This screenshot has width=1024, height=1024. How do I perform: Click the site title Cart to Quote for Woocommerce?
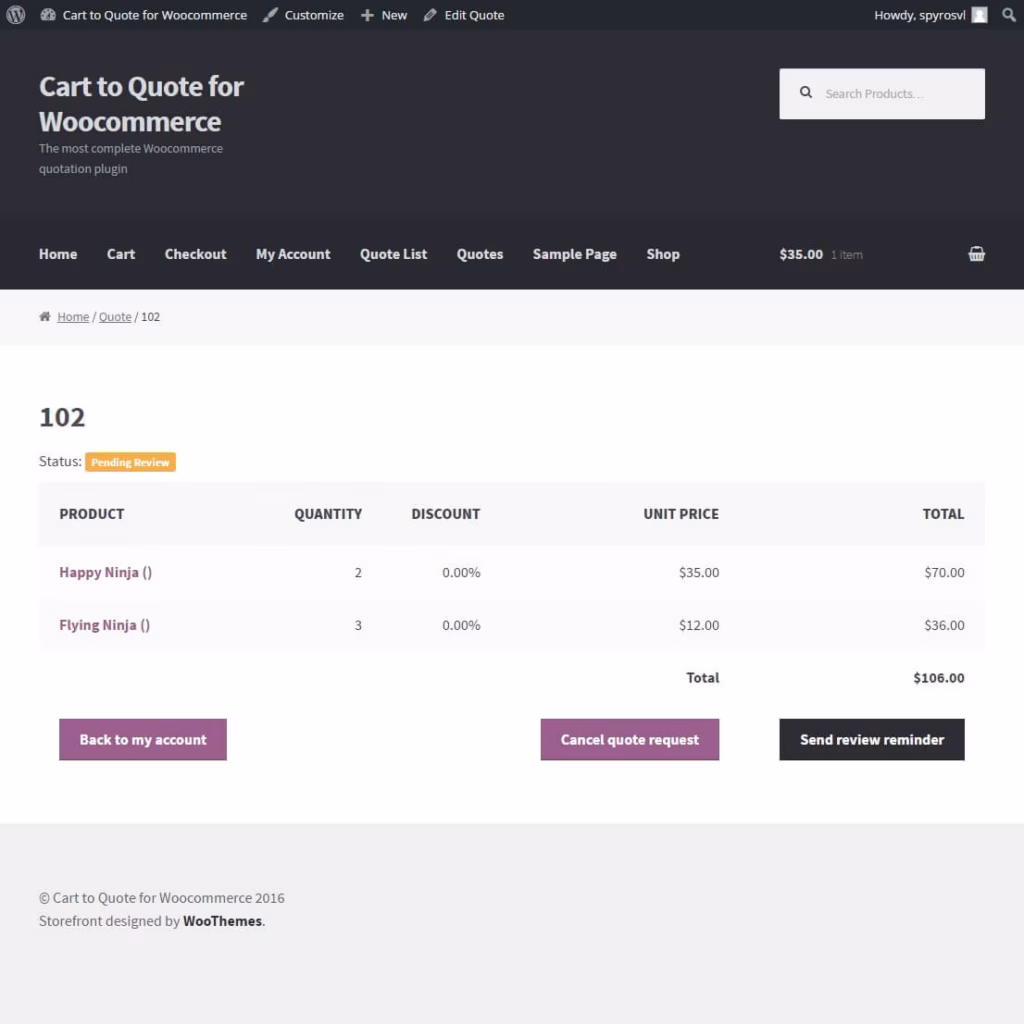pyautogui.click(x=141, y=104)
